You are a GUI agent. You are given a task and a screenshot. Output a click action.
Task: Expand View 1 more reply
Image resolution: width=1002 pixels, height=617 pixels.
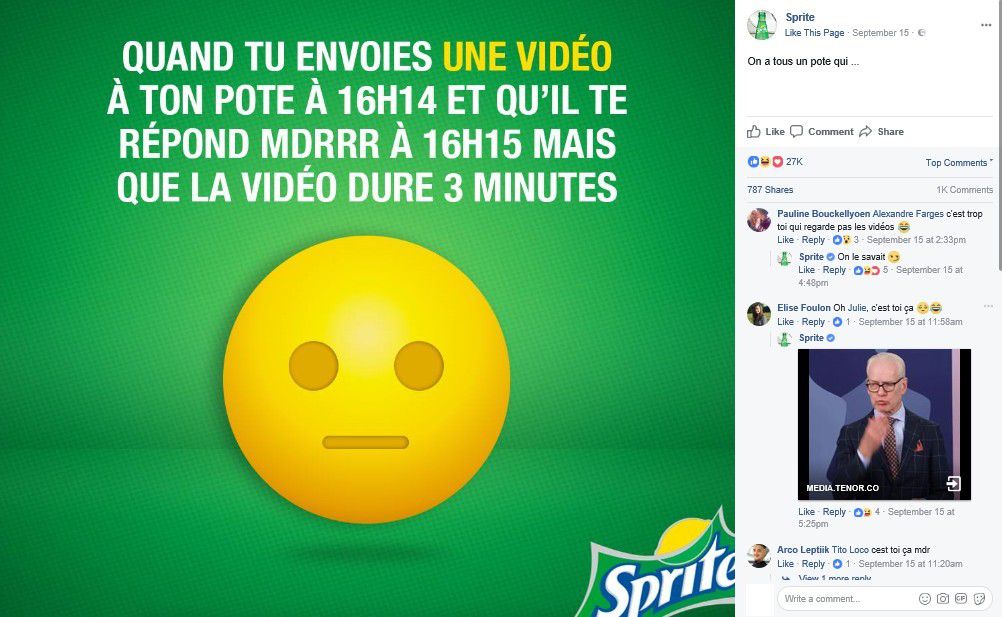pyautogui.click(x=834, y=578)
